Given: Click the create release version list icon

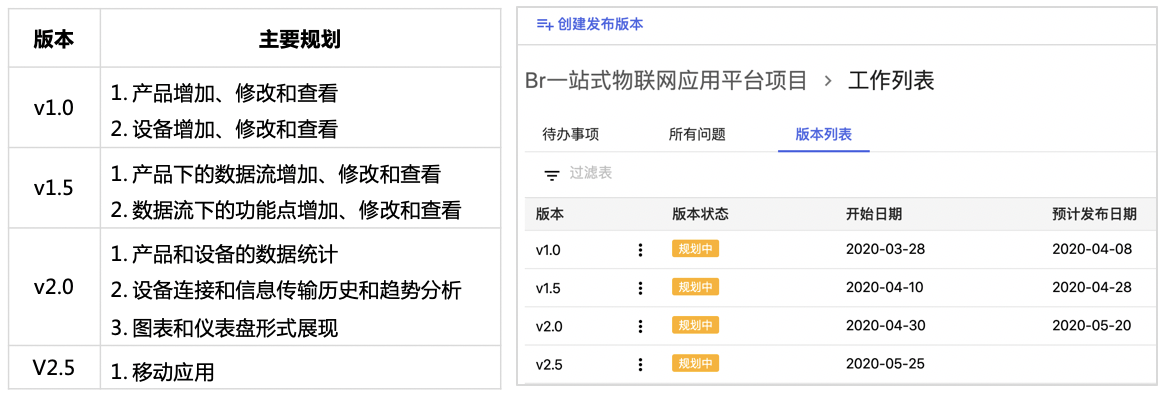Looking at the screenshot, I should [545, 25].
